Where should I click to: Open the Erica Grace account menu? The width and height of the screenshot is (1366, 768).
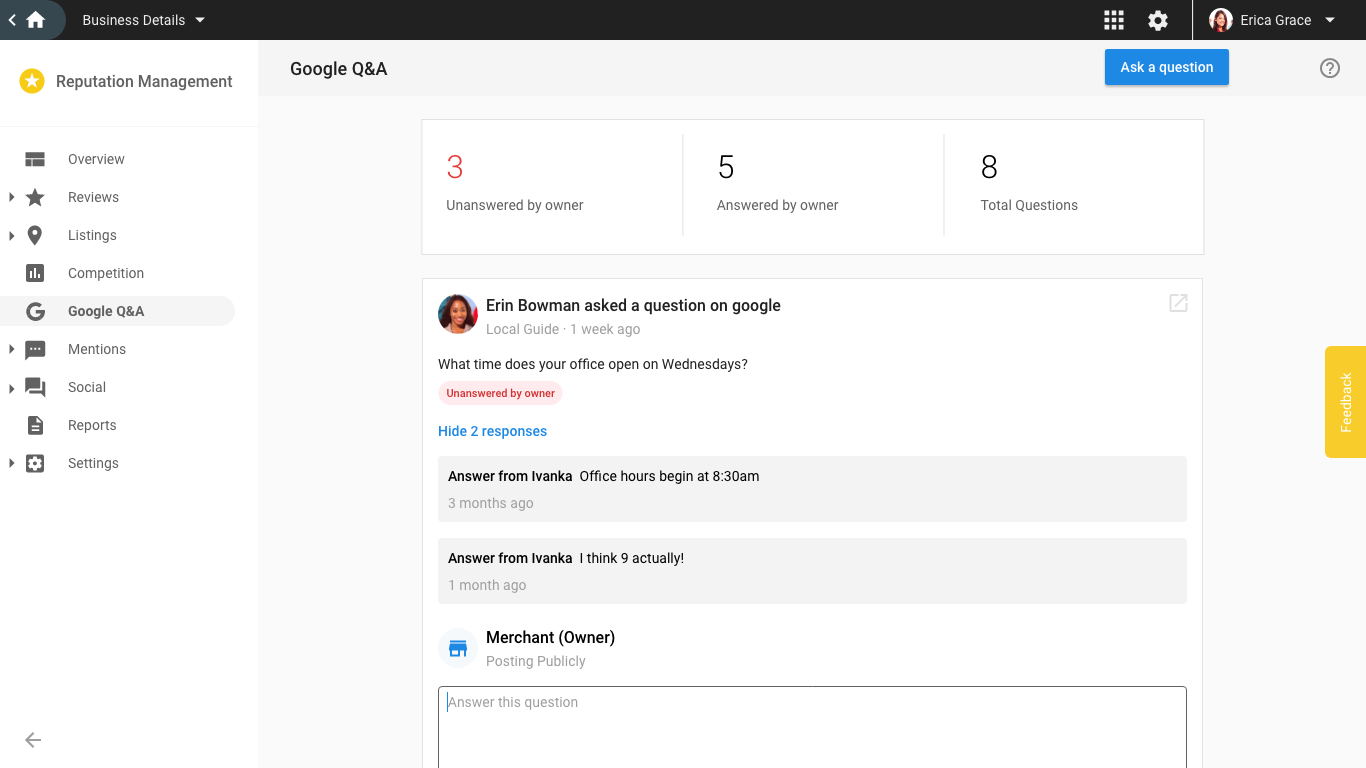click(1273, 20)
